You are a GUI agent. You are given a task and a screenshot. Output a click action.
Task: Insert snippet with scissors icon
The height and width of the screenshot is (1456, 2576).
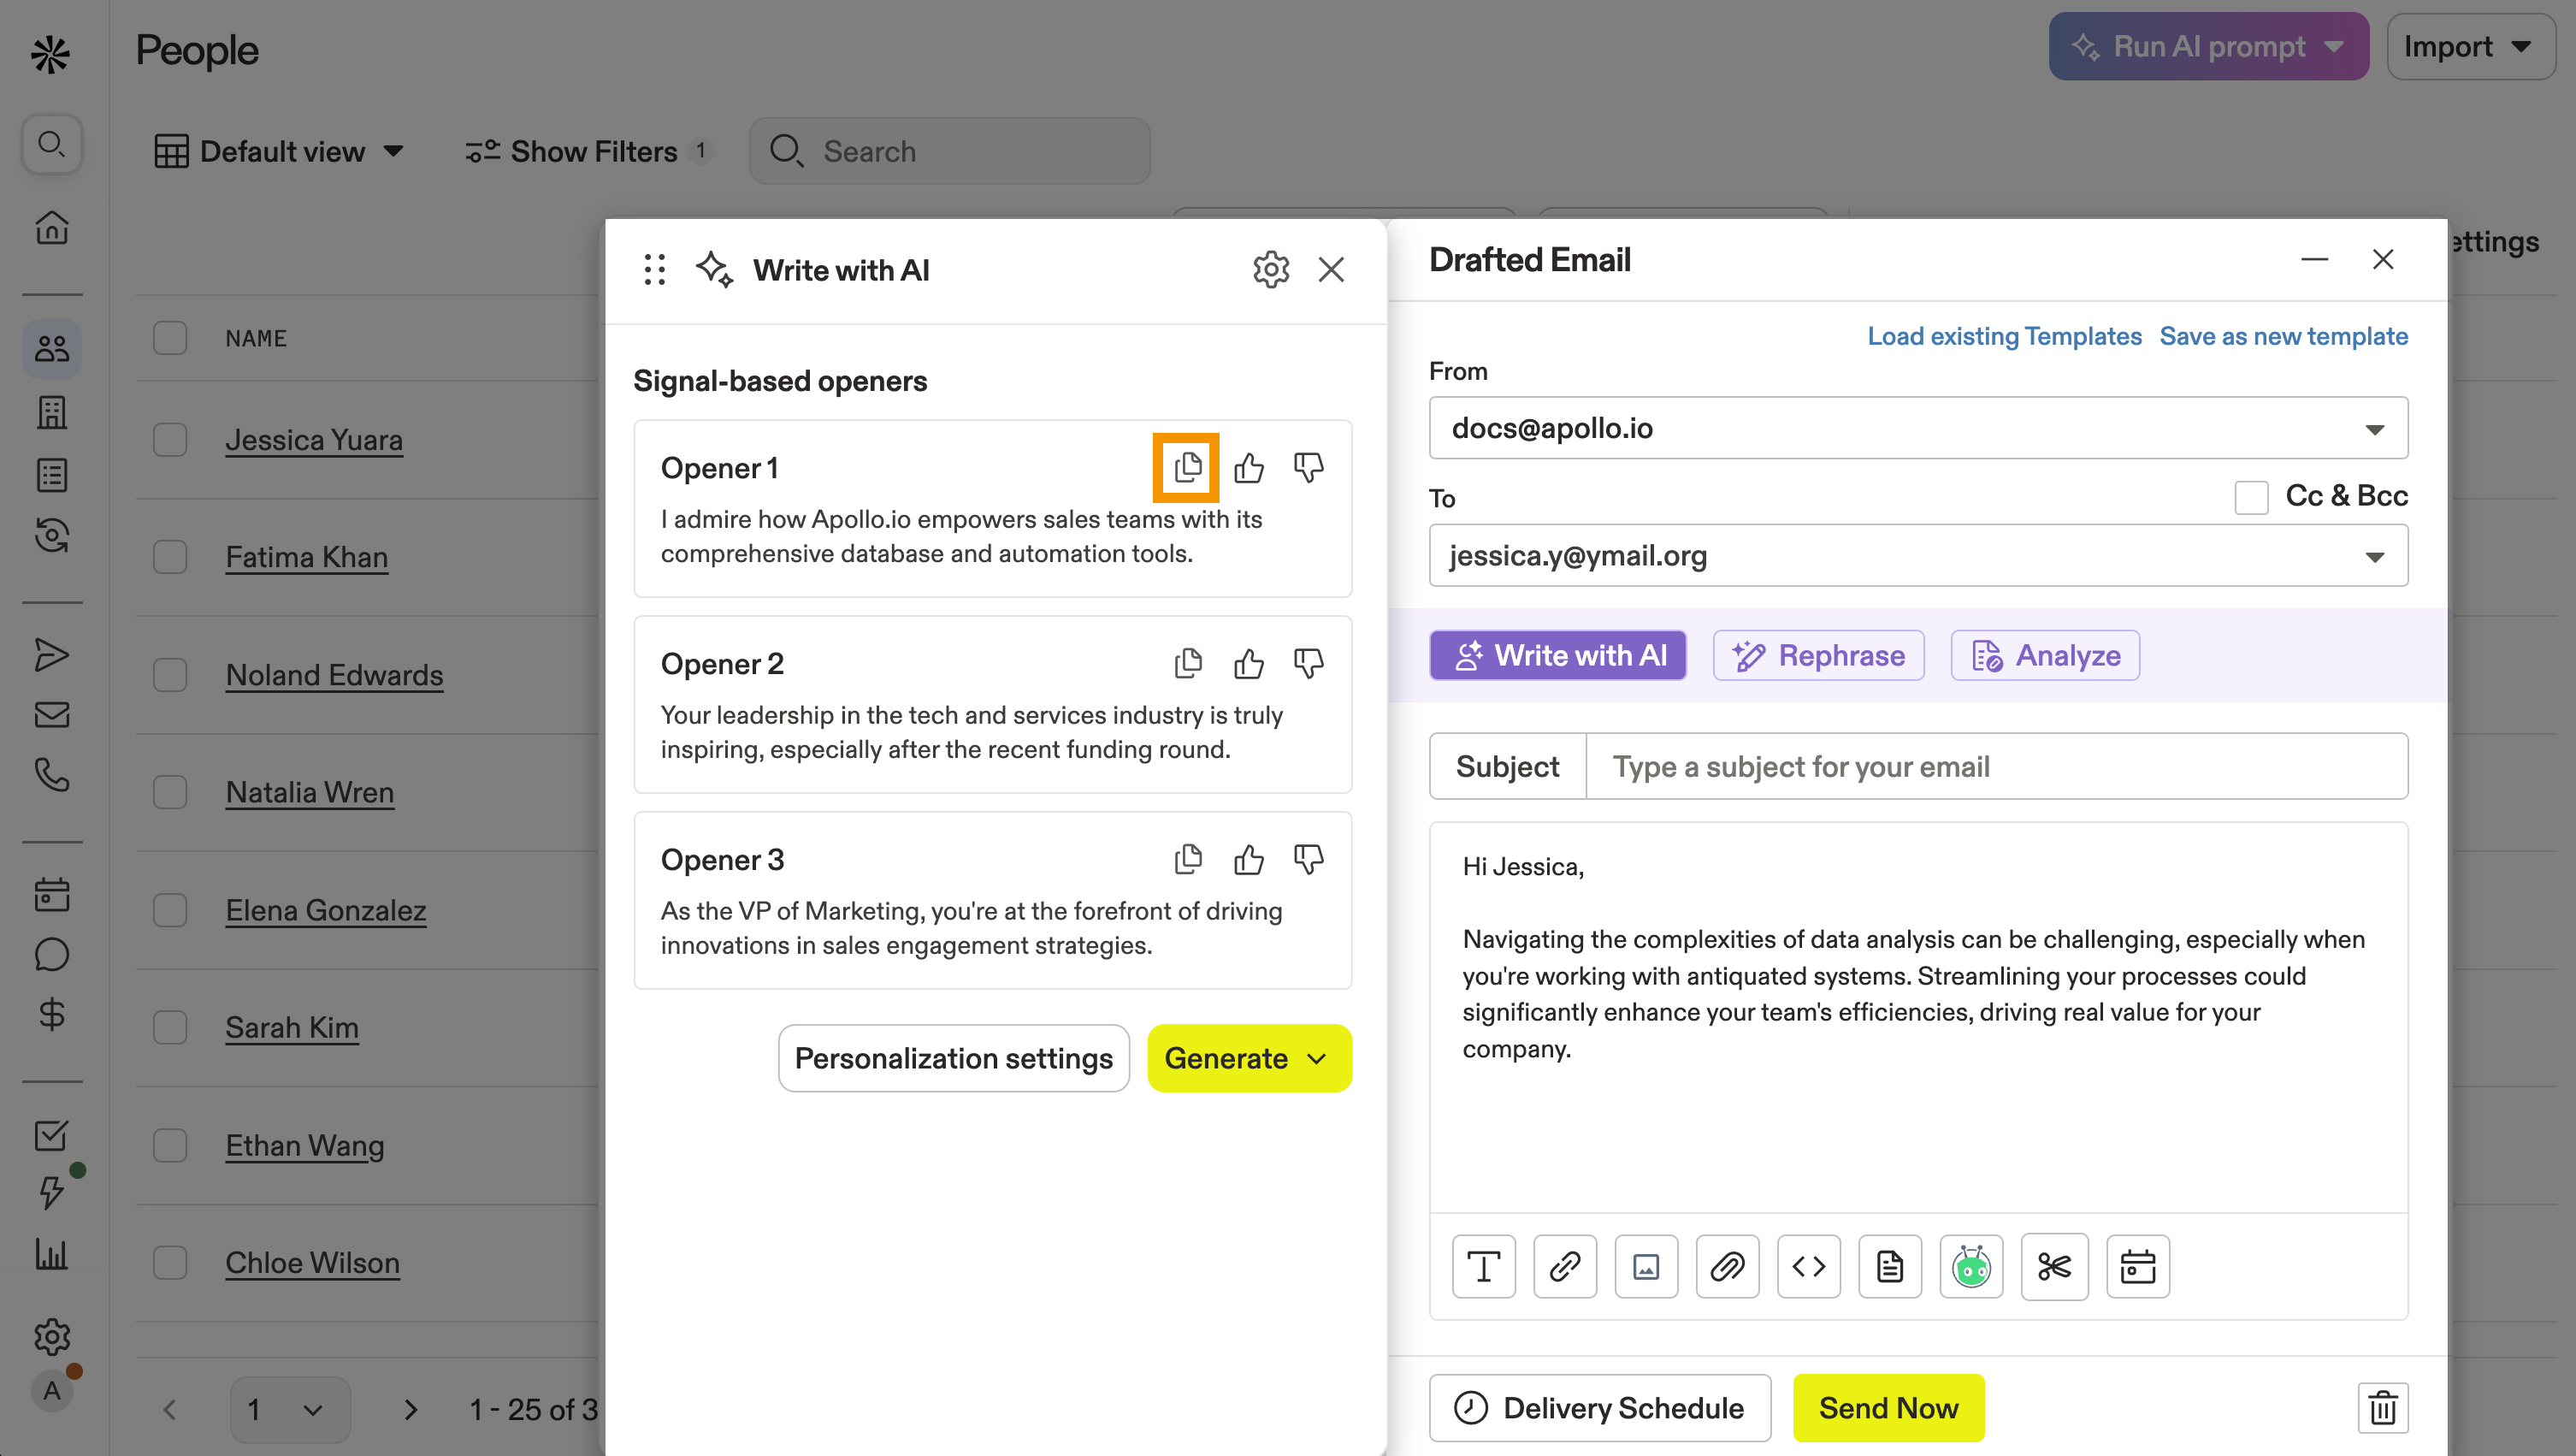(x=2054, y=1266)
